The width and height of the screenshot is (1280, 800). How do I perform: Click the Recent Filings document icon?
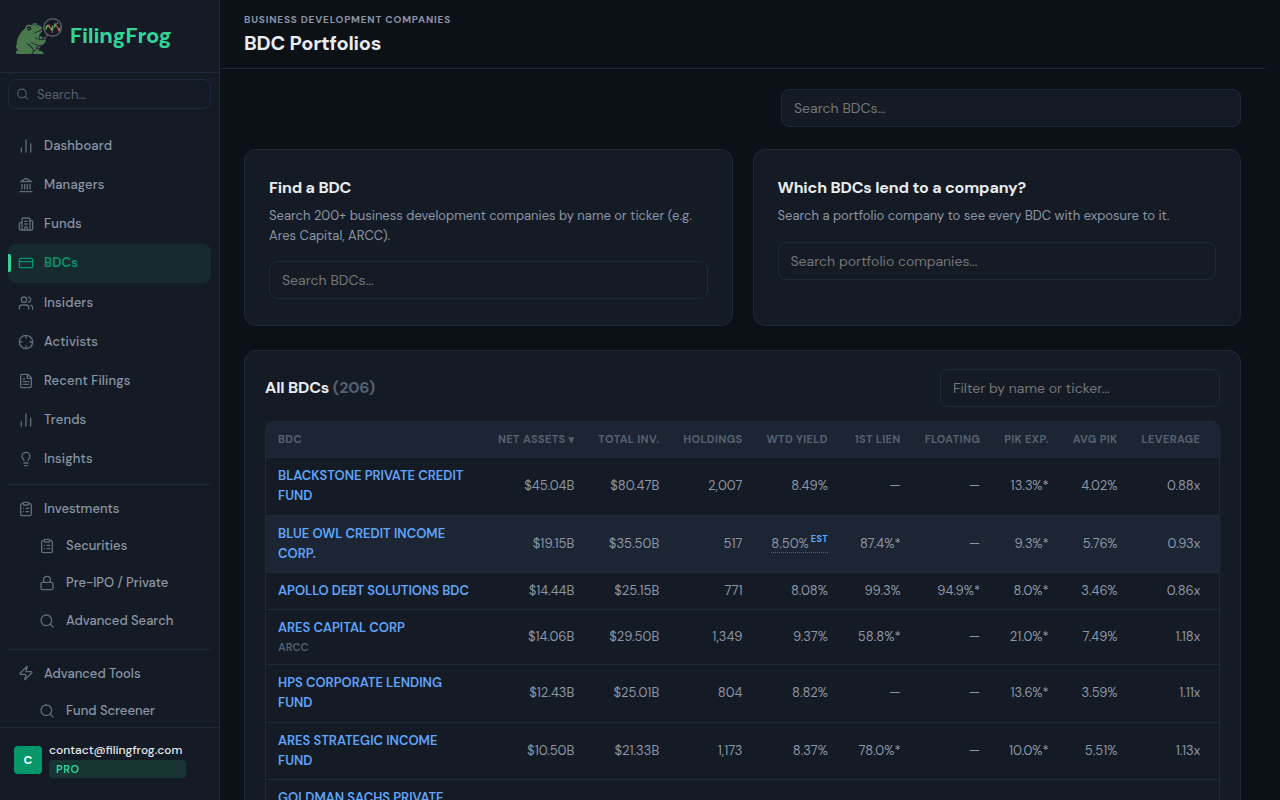26,381
